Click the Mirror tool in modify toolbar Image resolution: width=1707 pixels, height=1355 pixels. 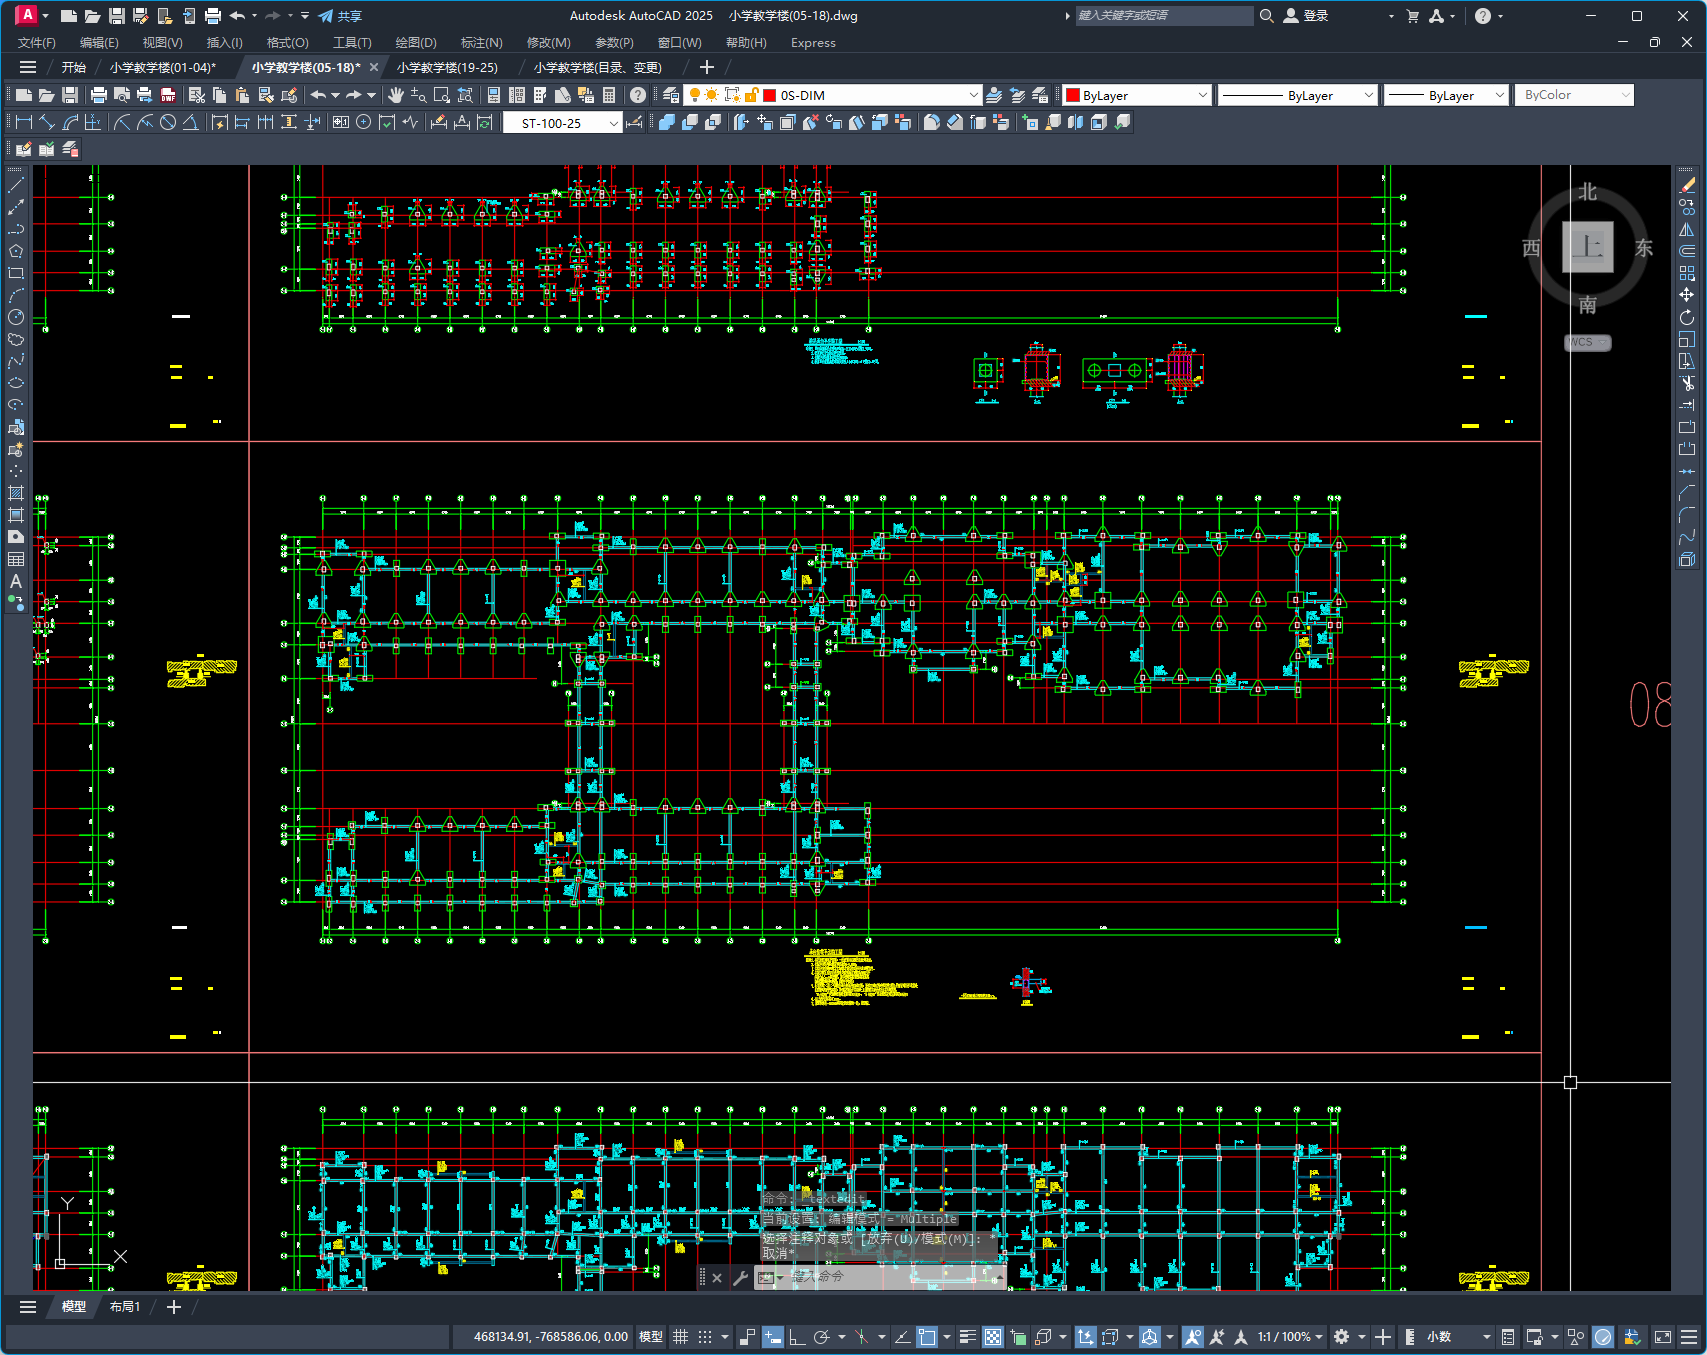click(x=1687, y=229)
